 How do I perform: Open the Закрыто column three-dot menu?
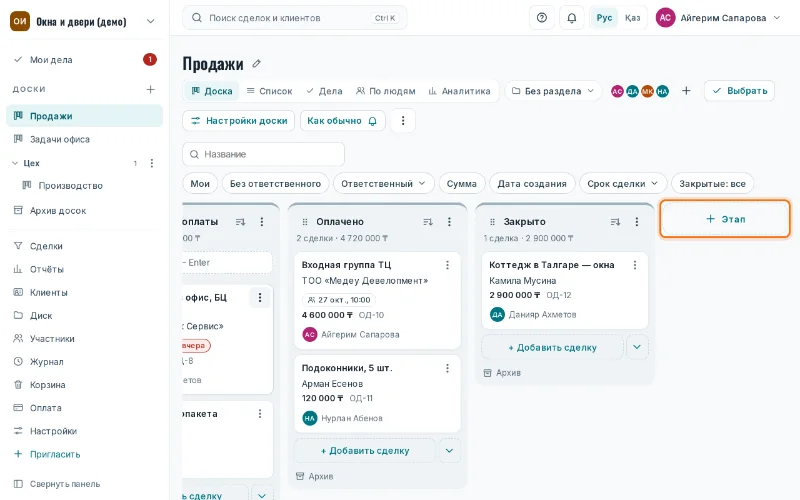637,222
